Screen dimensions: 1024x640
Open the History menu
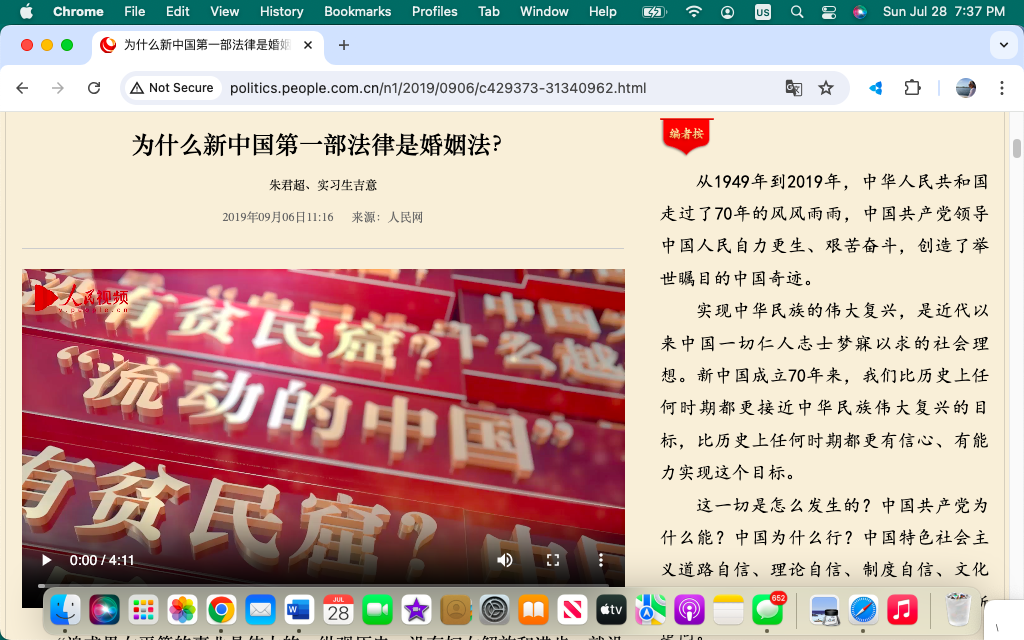tap(281, 11)
